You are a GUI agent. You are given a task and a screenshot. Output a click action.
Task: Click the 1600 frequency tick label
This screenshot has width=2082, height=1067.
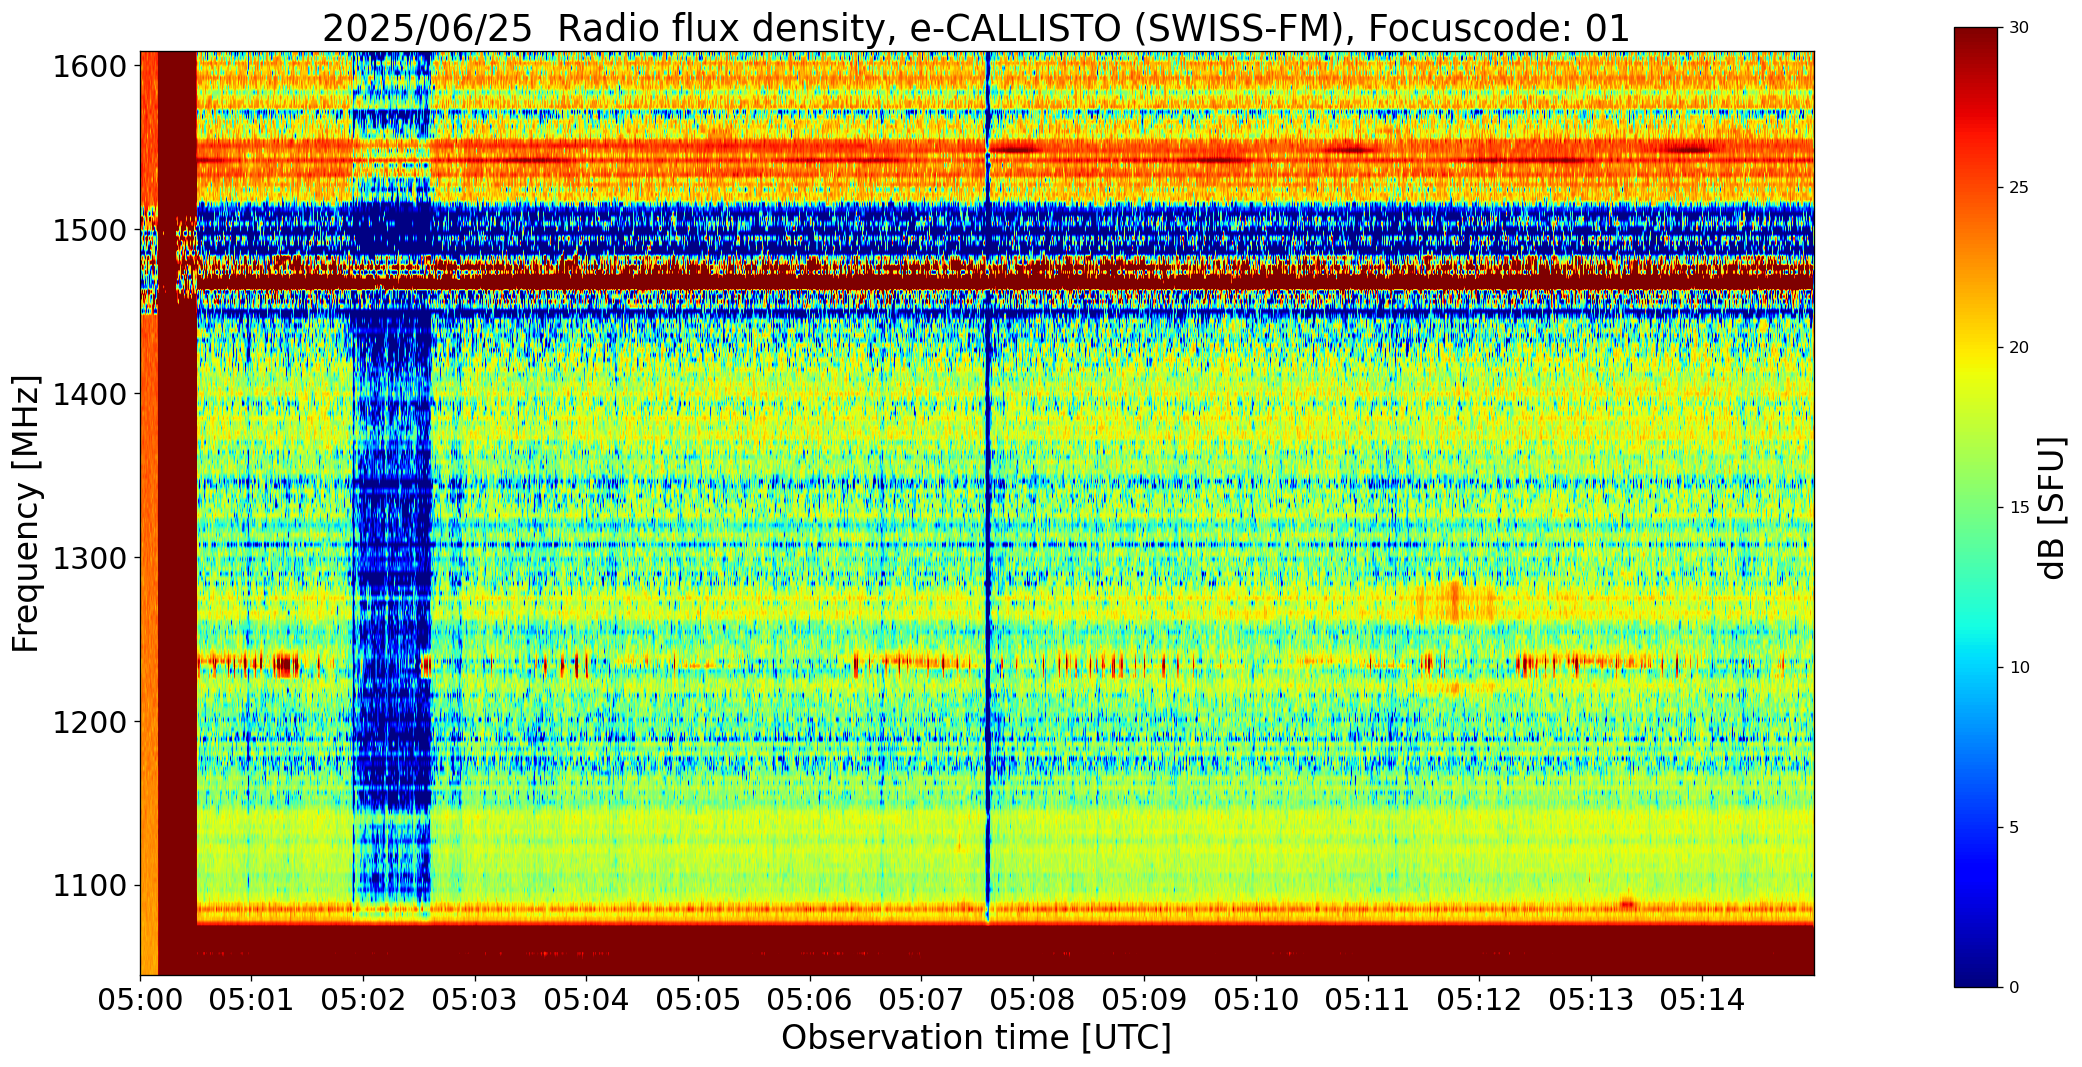pyautogui.click(x=90, y=67)
